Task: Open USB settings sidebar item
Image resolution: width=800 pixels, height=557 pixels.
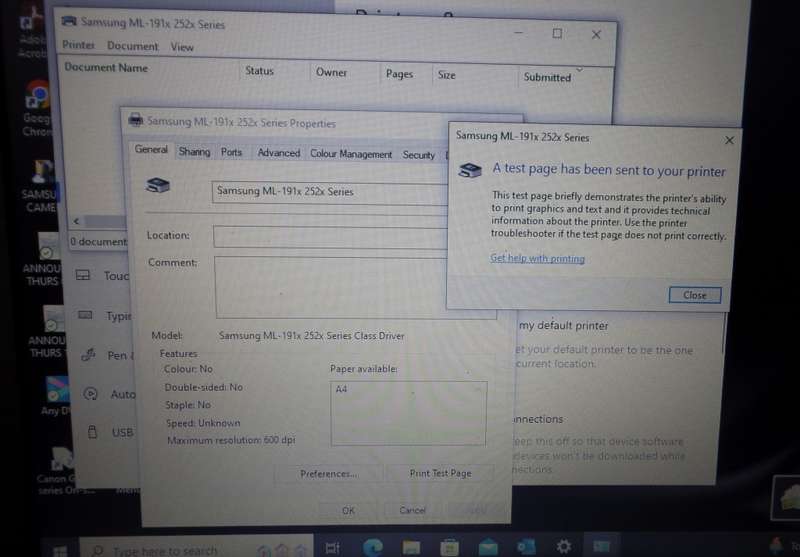Action: pos(109,433)
